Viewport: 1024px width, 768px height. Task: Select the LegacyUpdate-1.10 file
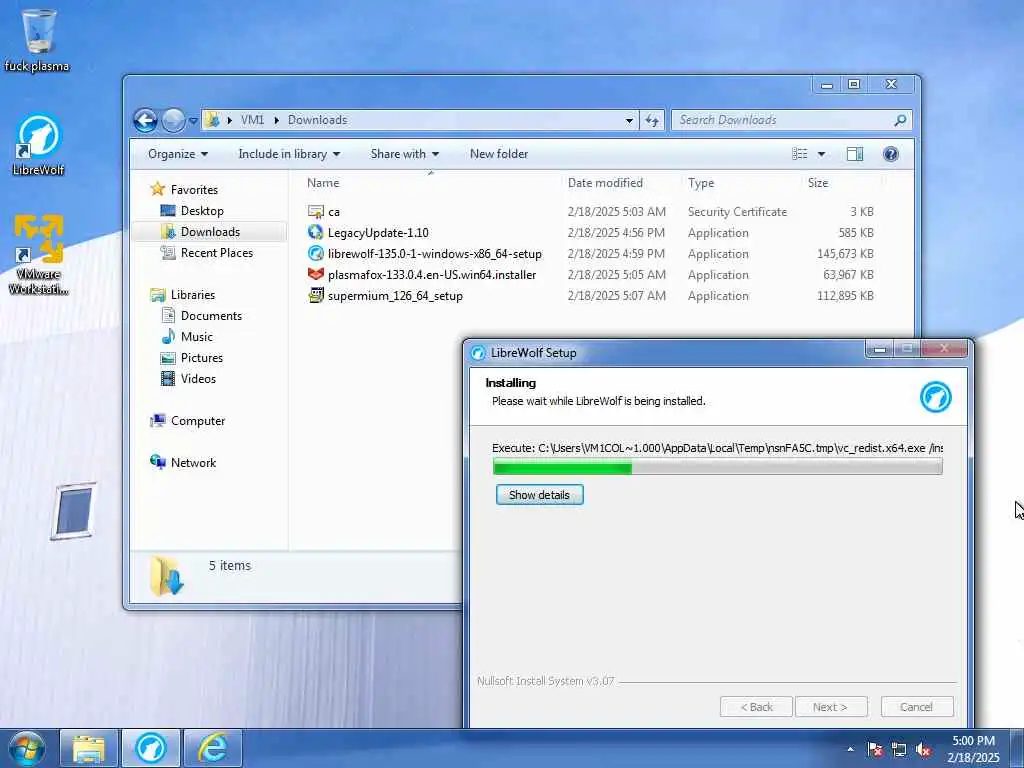pyautogui.click(x=590, y=232)
